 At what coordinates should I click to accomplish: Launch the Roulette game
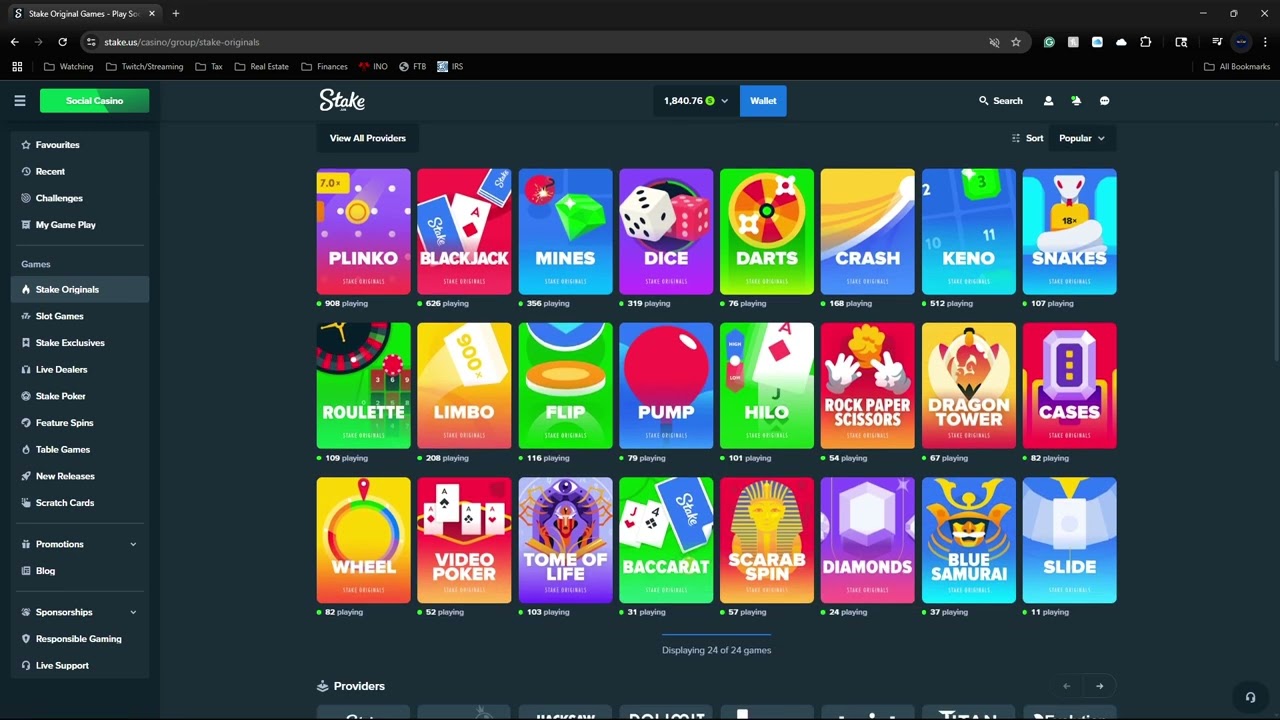pos(363,386)
